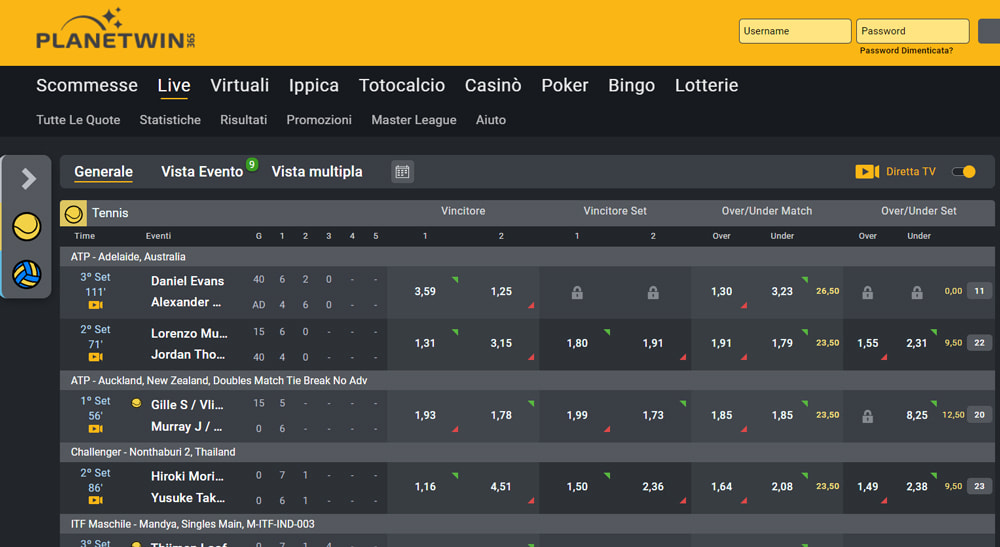Image resolution: width=1000 pixels, height=547 pixels.
Task: Click the serving ball icon beside Gille S
Action: pyautogui.click(x=136, y=403)
